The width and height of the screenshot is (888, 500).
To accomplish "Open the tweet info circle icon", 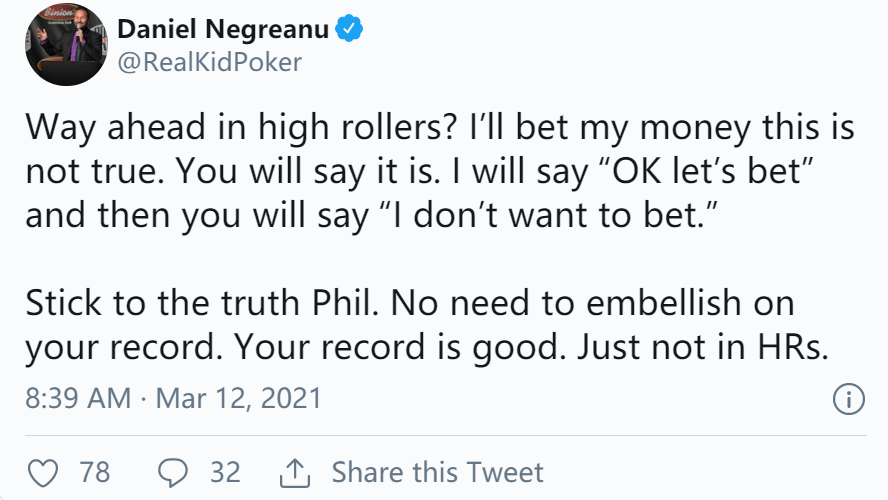I will [x=848, y=399].
